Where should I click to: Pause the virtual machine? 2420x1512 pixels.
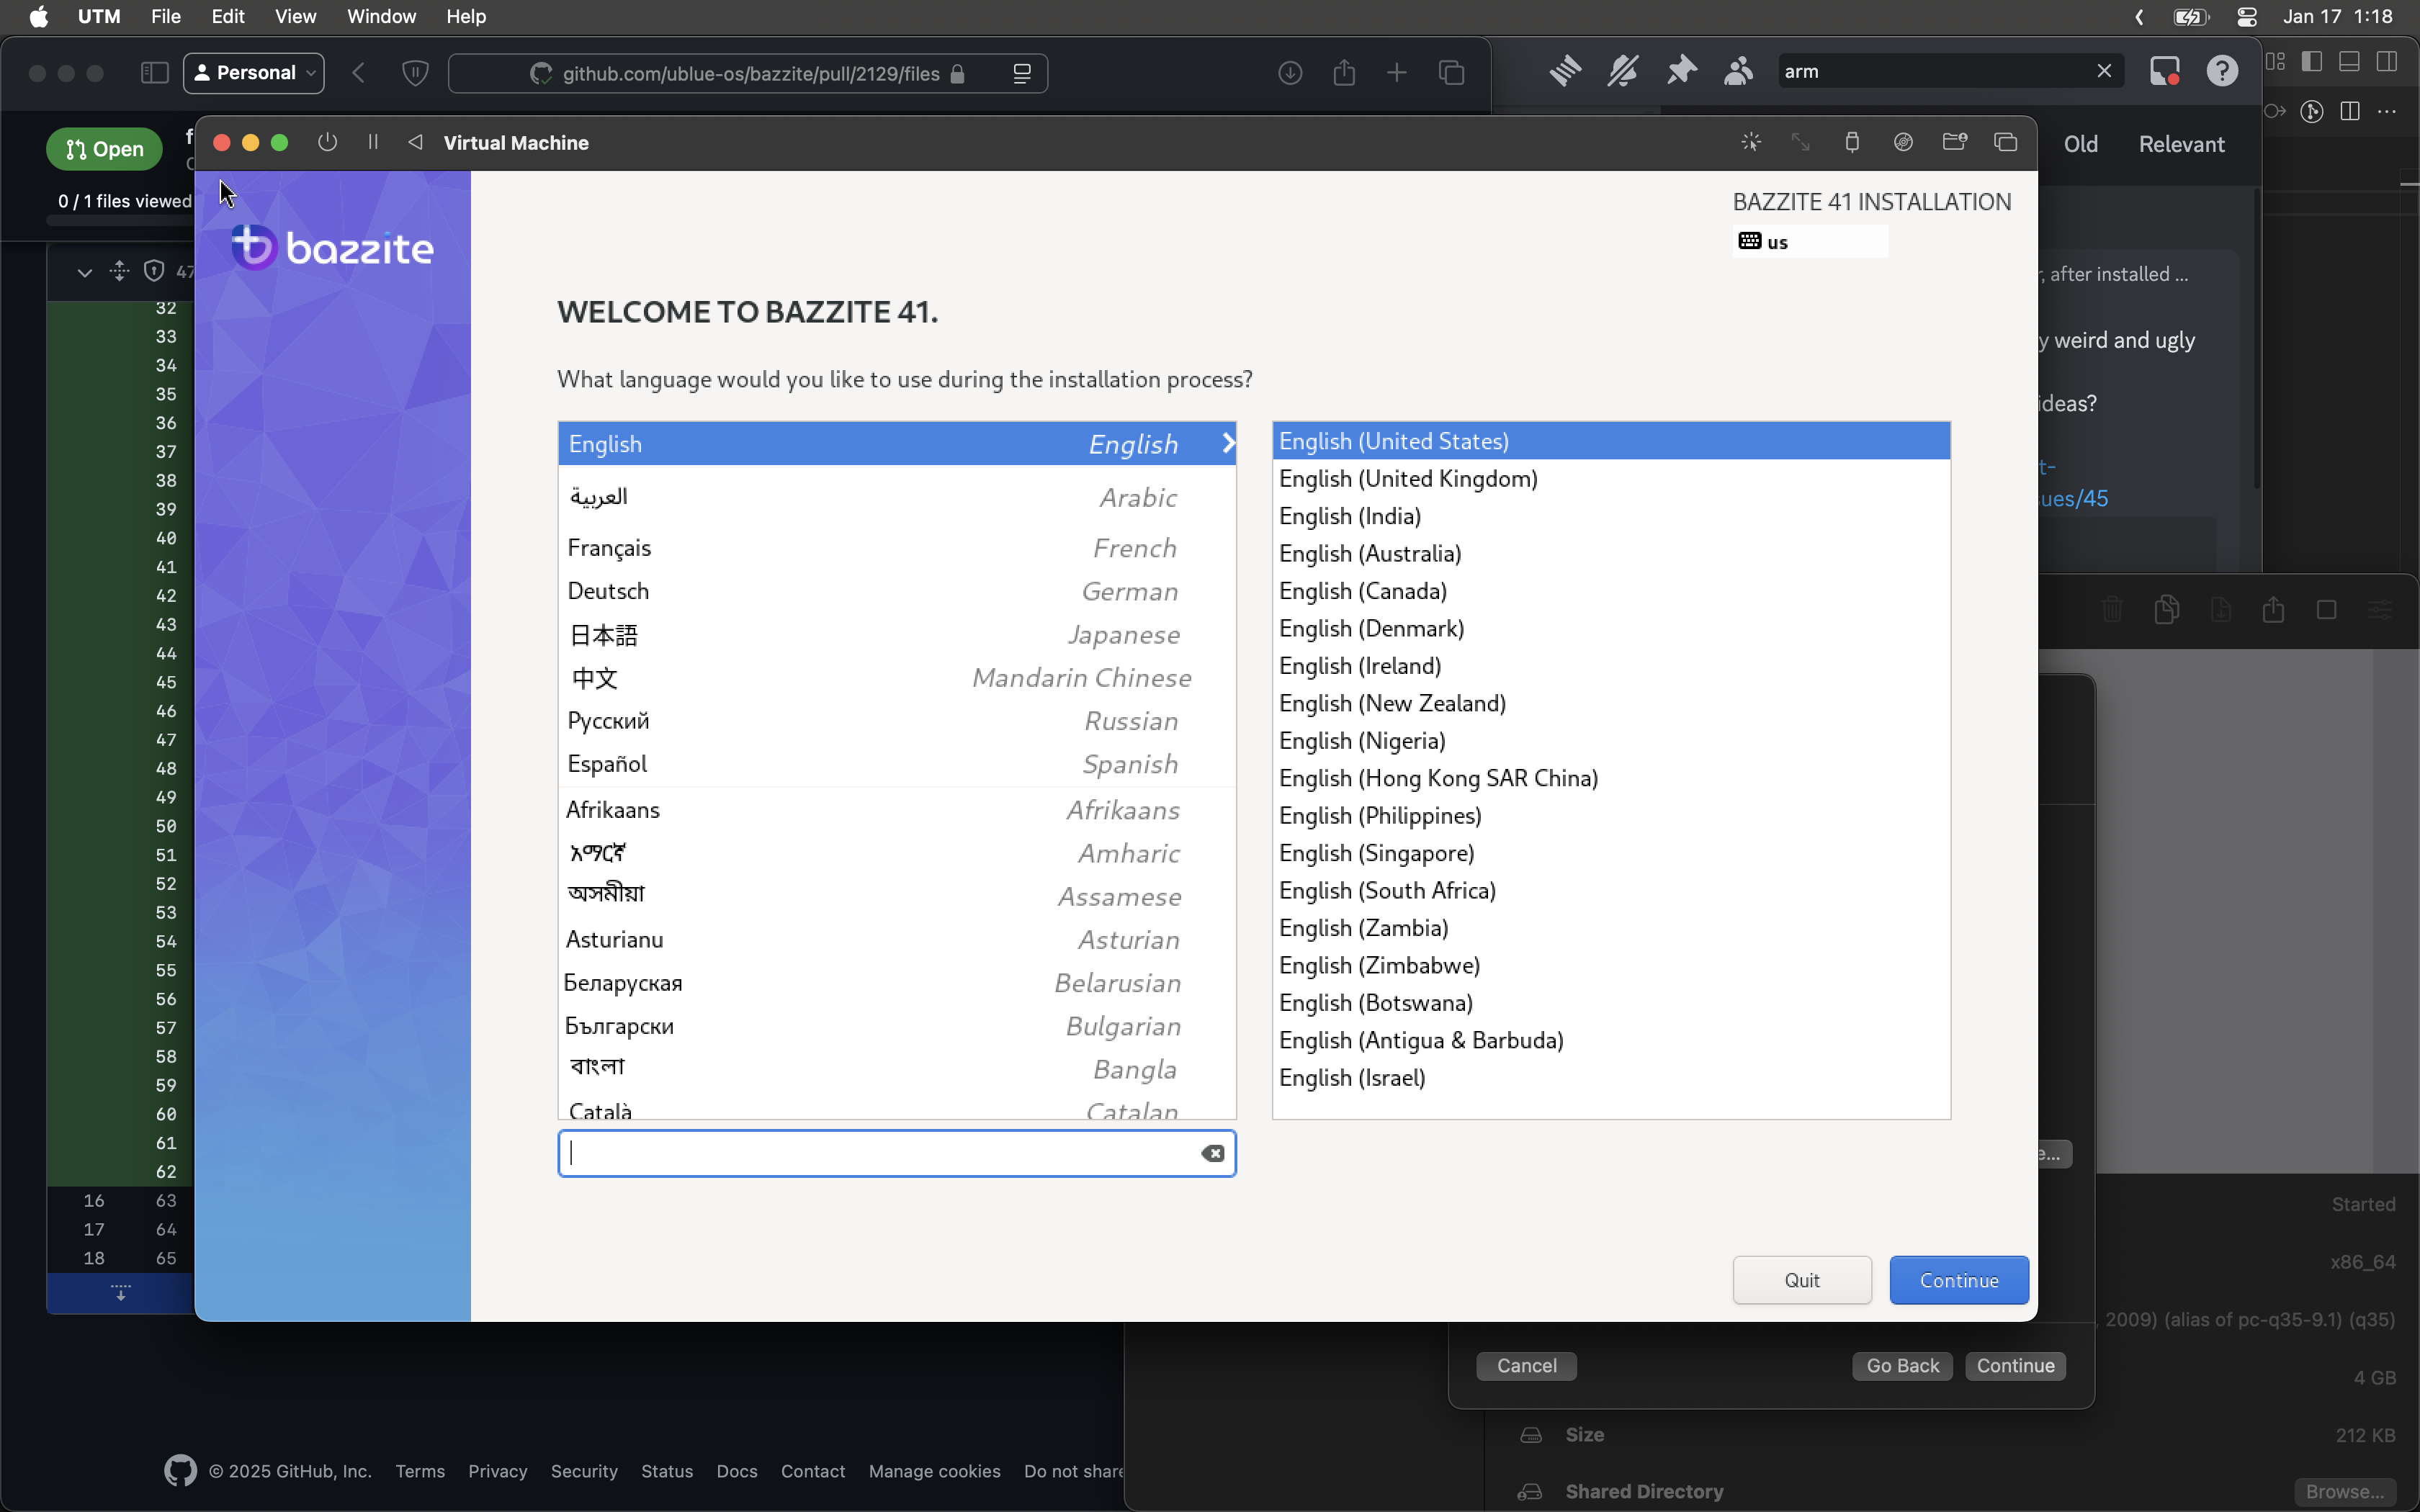coord(373,142)
